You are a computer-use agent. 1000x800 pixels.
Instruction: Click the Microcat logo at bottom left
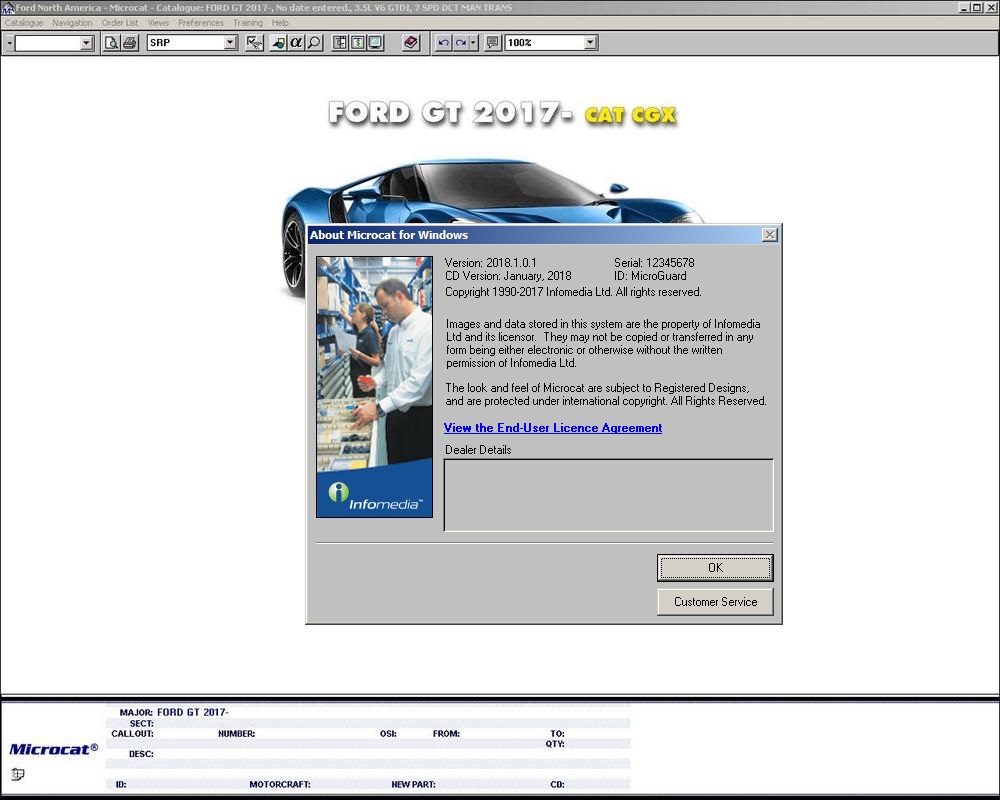click(x=54, y=749)
